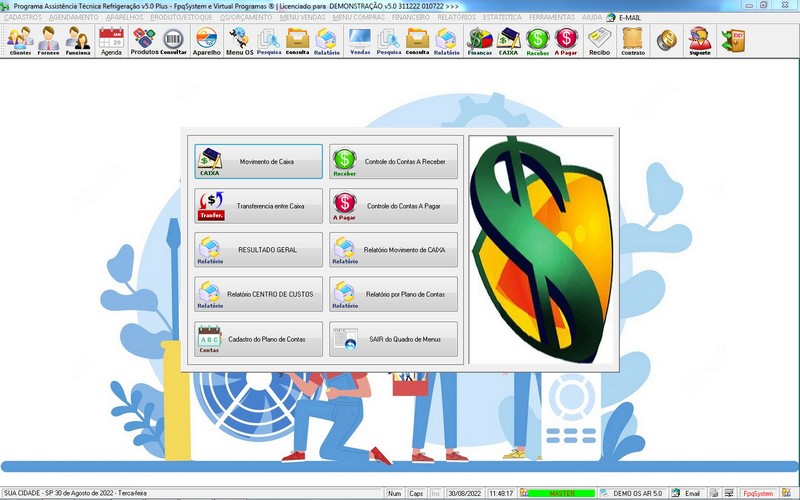Open the Produtos toolbar icon
Image resolution: width=800 pixels, height=500 pixels.
(144, 40)
